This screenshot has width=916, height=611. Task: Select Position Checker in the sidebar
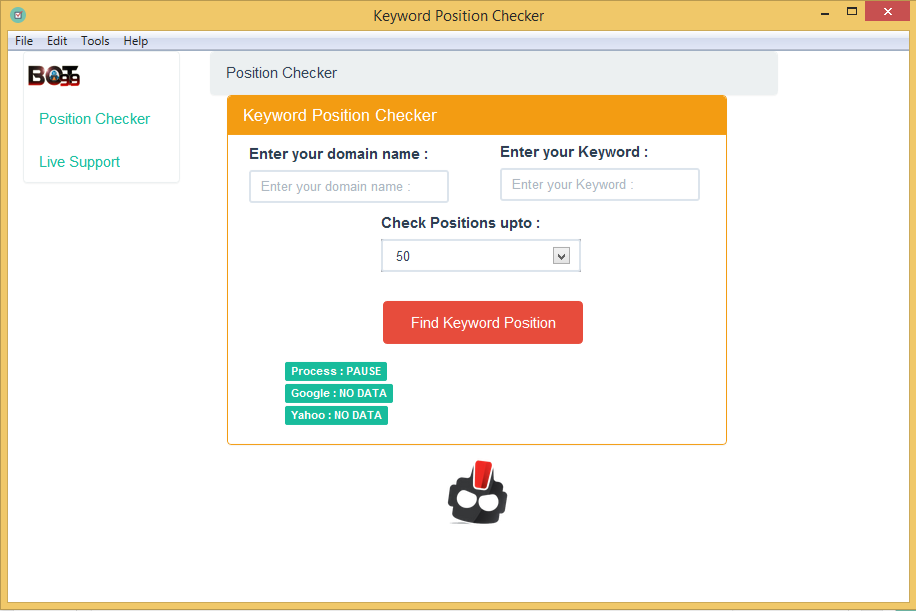click(95, 119)
